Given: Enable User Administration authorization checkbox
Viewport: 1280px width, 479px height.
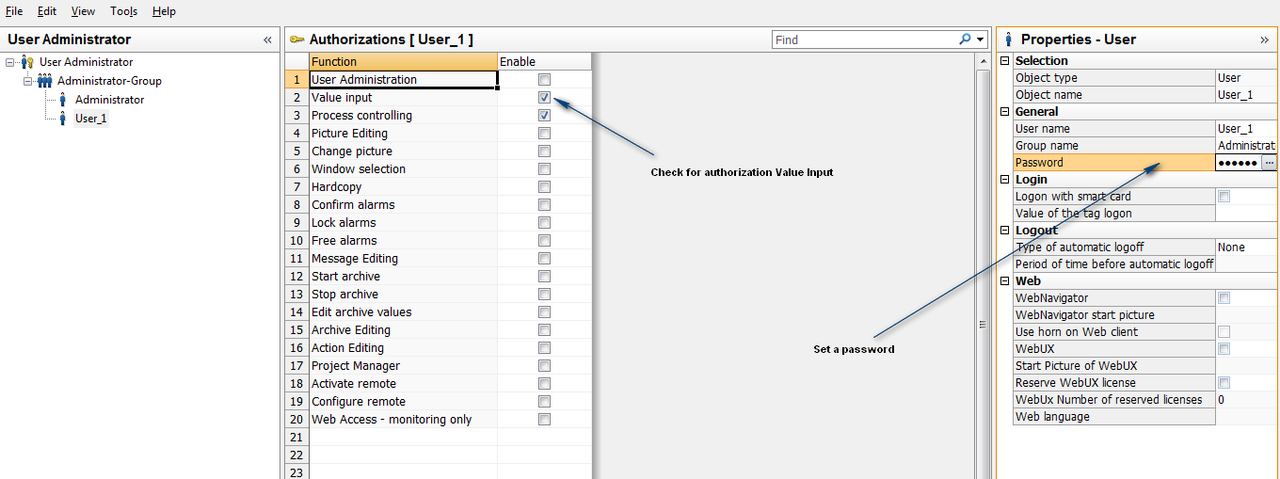Looking at the screenshot, I should pyautogui.click(x=544, y=80).
